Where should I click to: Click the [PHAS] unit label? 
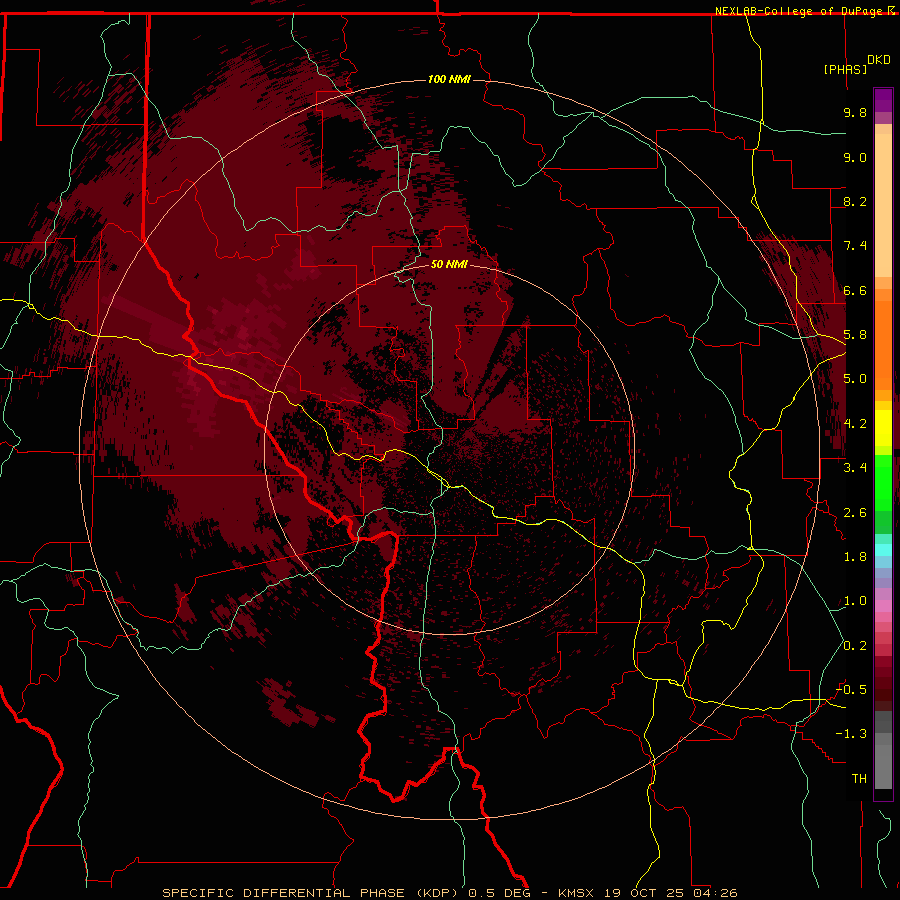pos(845,69)
